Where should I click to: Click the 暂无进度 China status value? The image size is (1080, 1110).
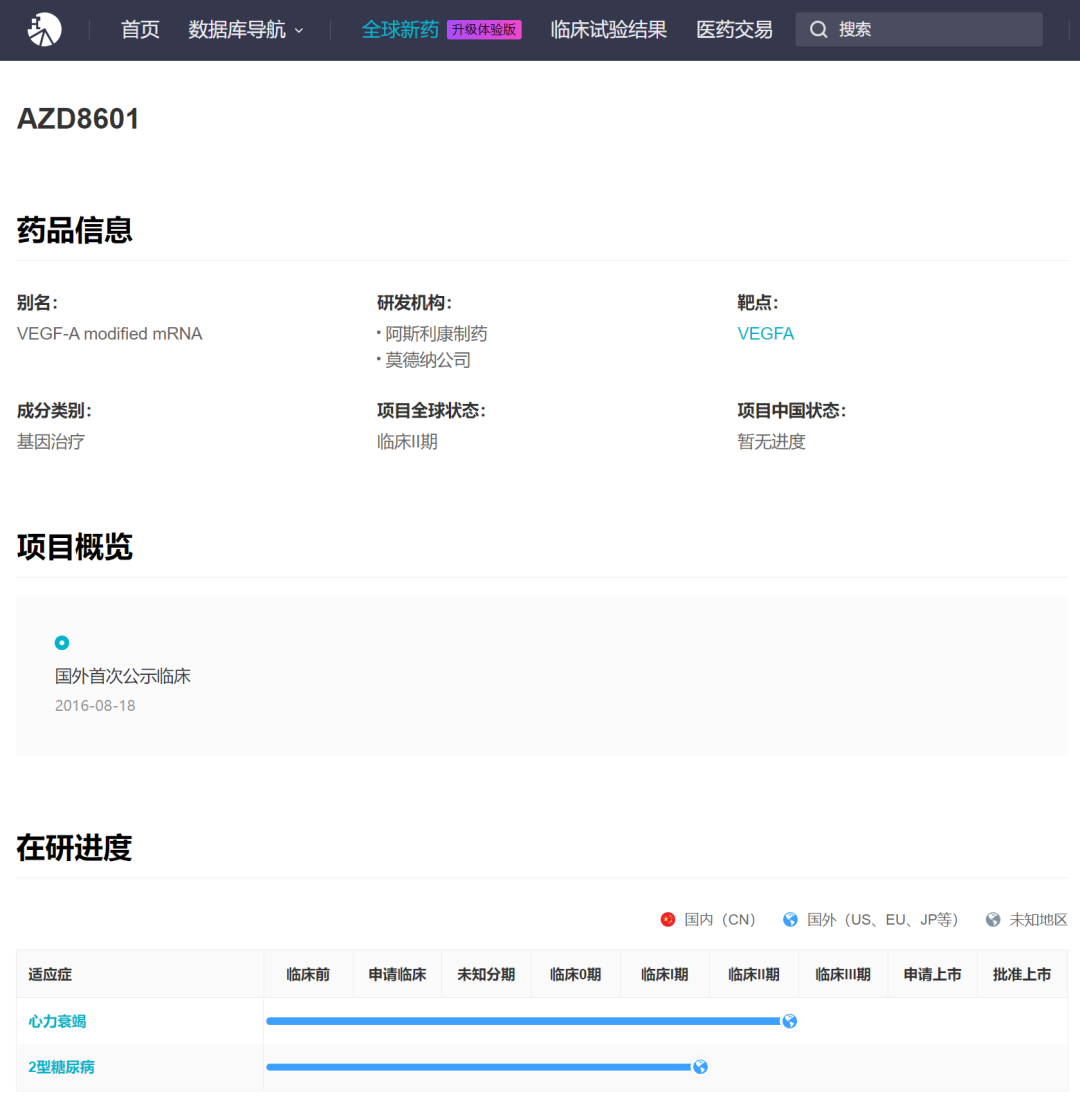pyautogui.click(x=771, y=442)
